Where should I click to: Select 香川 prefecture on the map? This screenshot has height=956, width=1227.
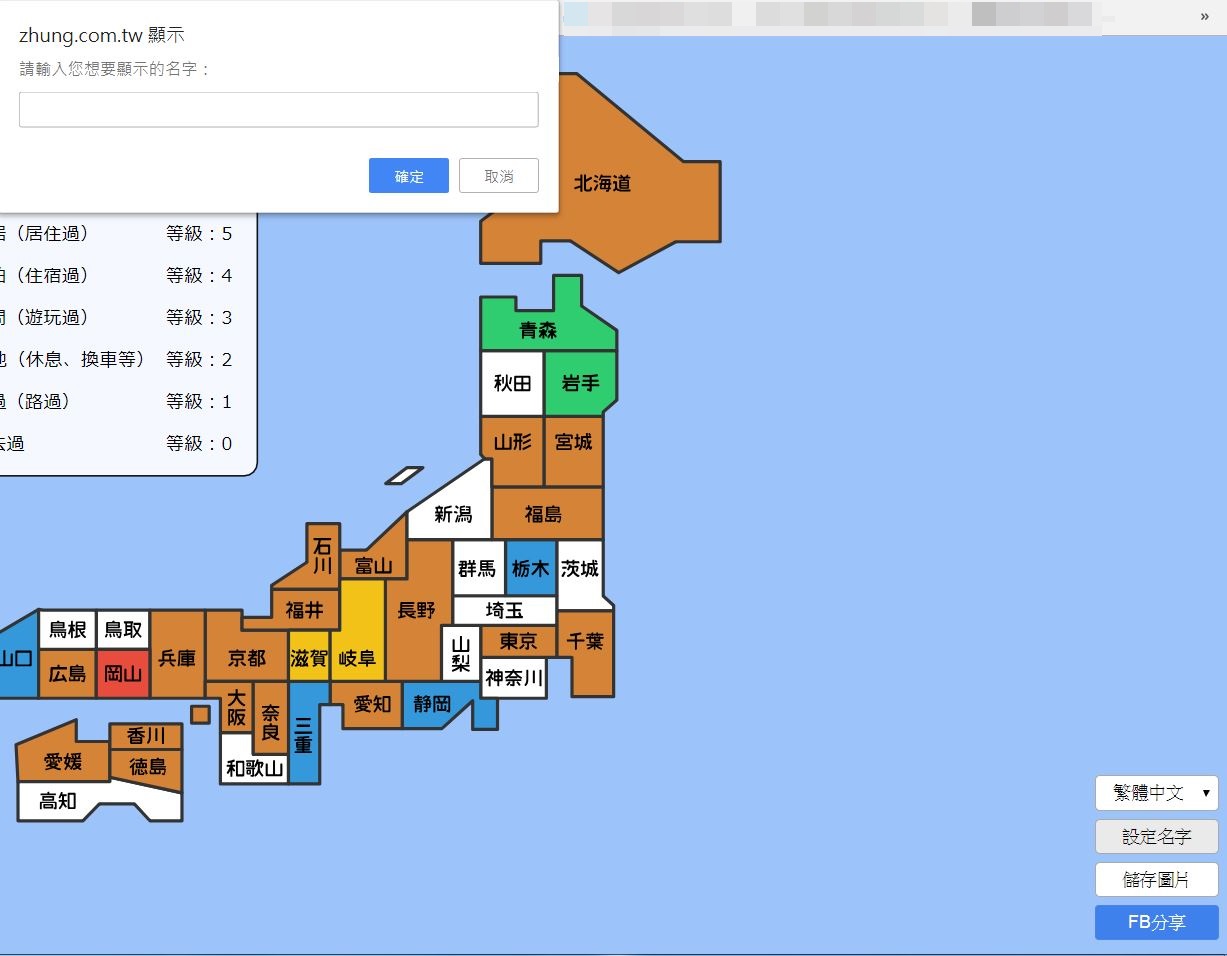coord(146,736)
